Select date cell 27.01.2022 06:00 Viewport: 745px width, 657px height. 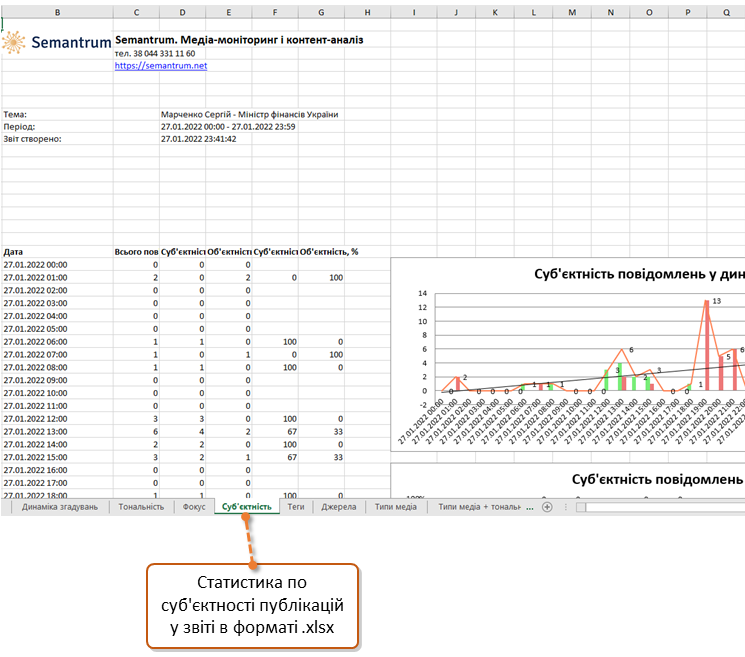(x=57, y=342)
